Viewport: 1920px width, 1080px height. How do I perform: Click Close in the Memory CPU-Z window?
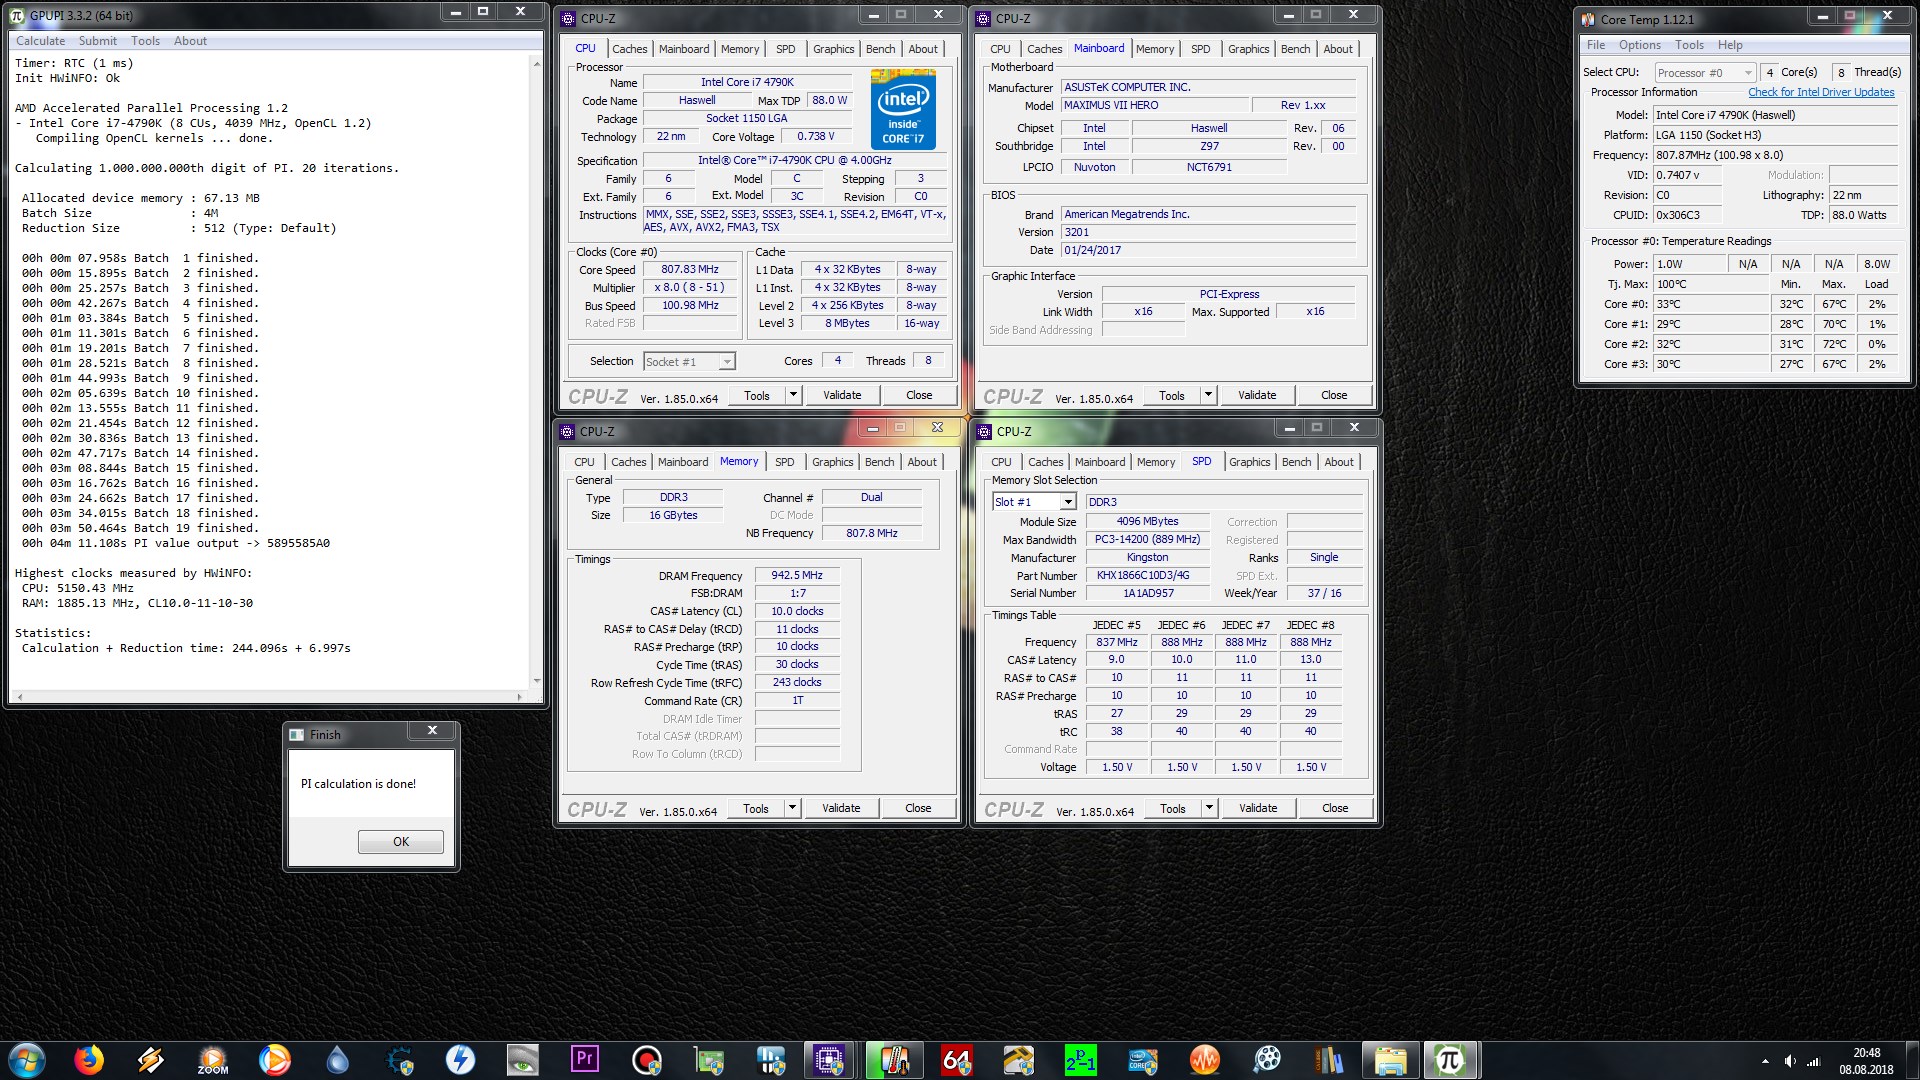pyautogui.click(x=918, y=808)
